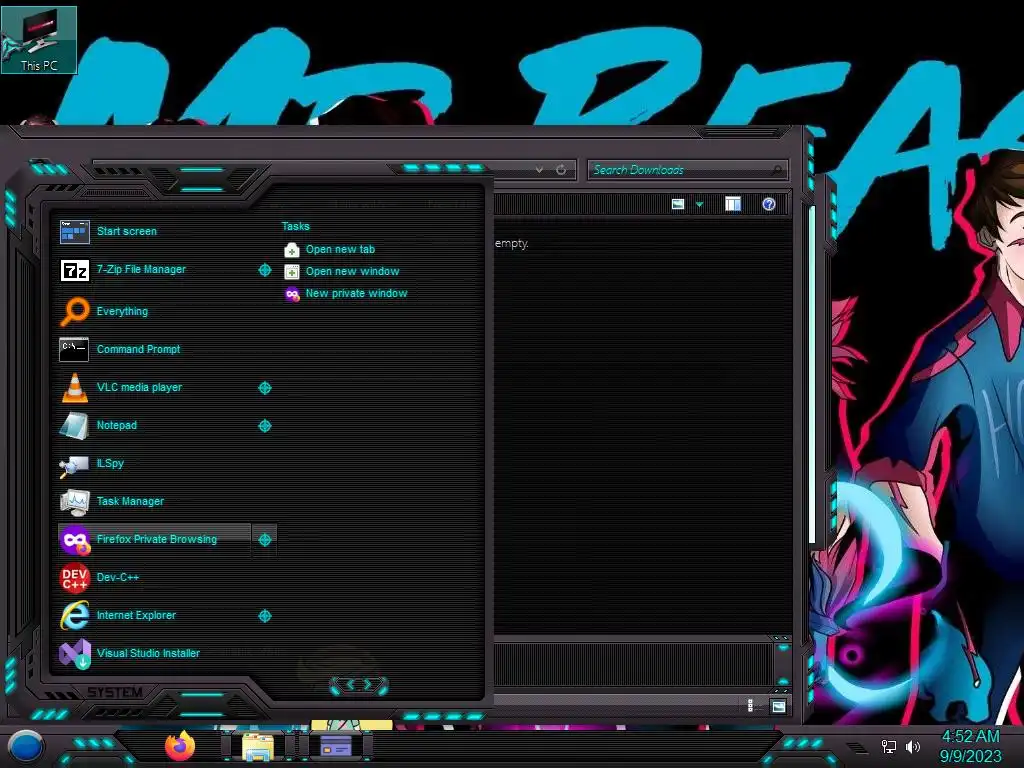Refresh the Downloads folder in Explorer
This screenshot has width=1024, height=768.
point(561,170)
